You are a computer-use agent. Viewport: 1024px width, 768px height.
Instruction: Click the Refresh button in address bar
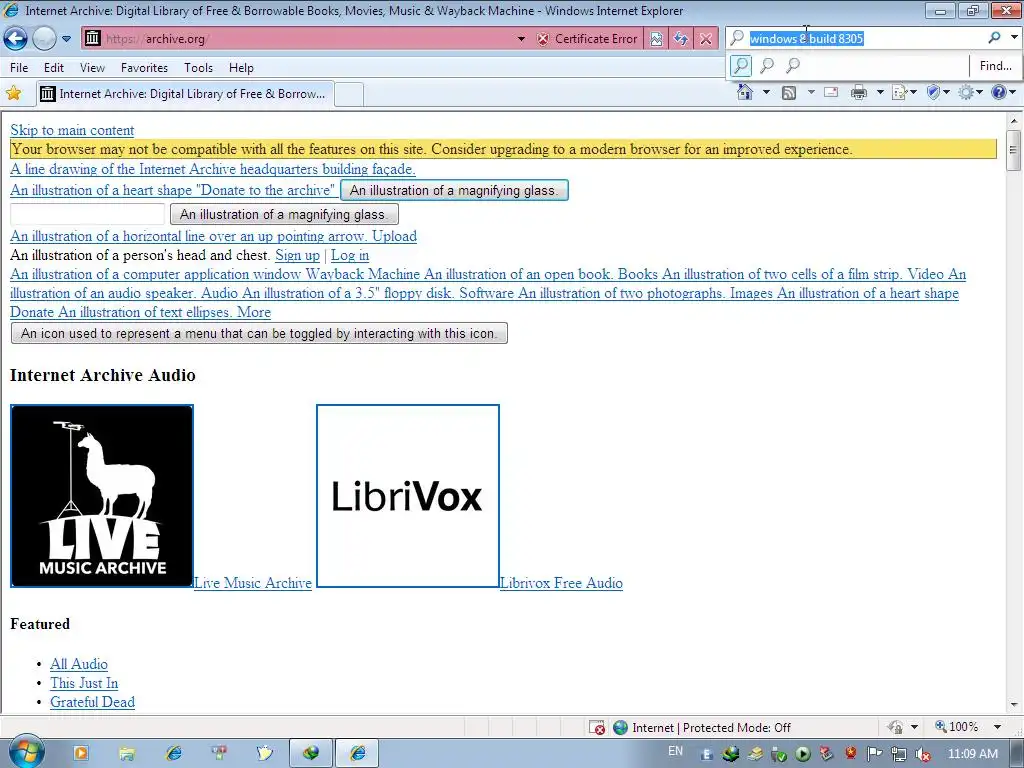tap(680, 39)
